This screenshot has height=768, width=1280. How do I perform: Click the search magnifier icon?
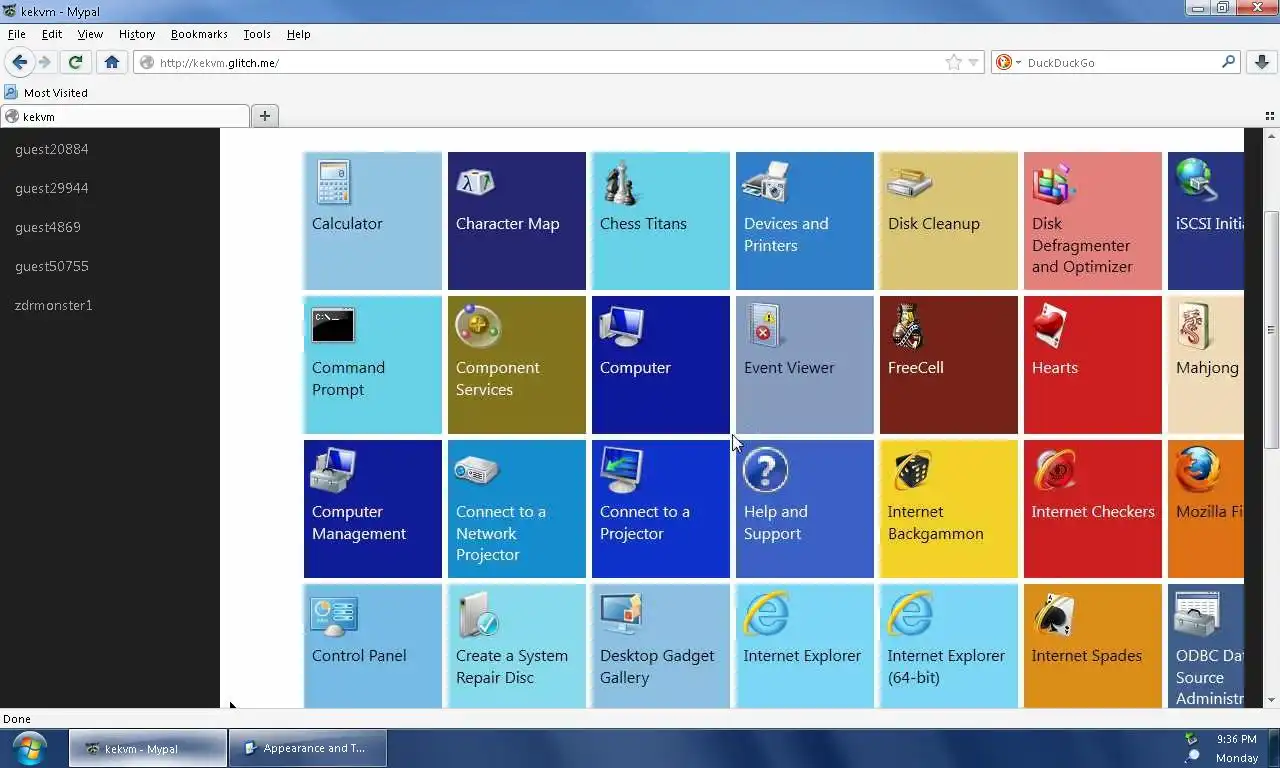1229,62
